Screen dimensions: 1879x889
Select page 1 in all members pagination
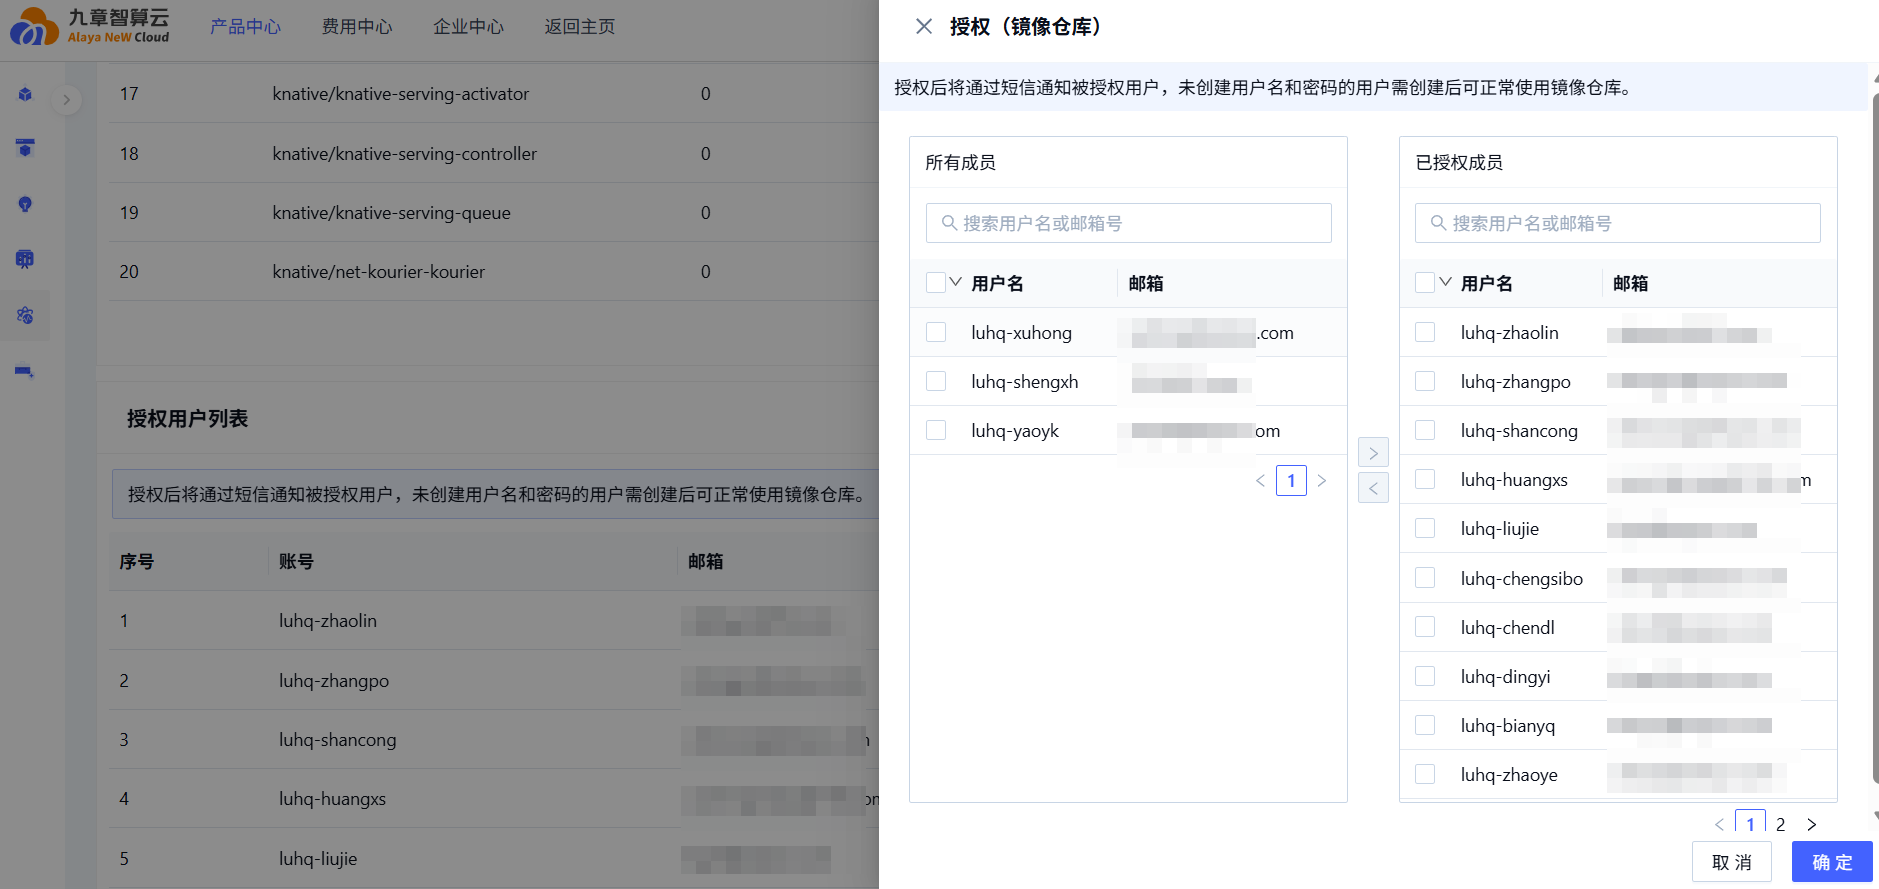coord(1291,481)
